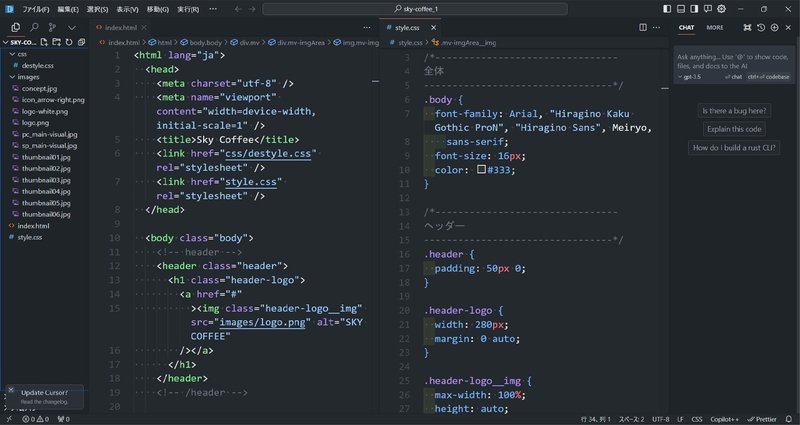The image size is (800, 425).
Task: Open the Source Control view icon
Action: (x=52, y=28)
